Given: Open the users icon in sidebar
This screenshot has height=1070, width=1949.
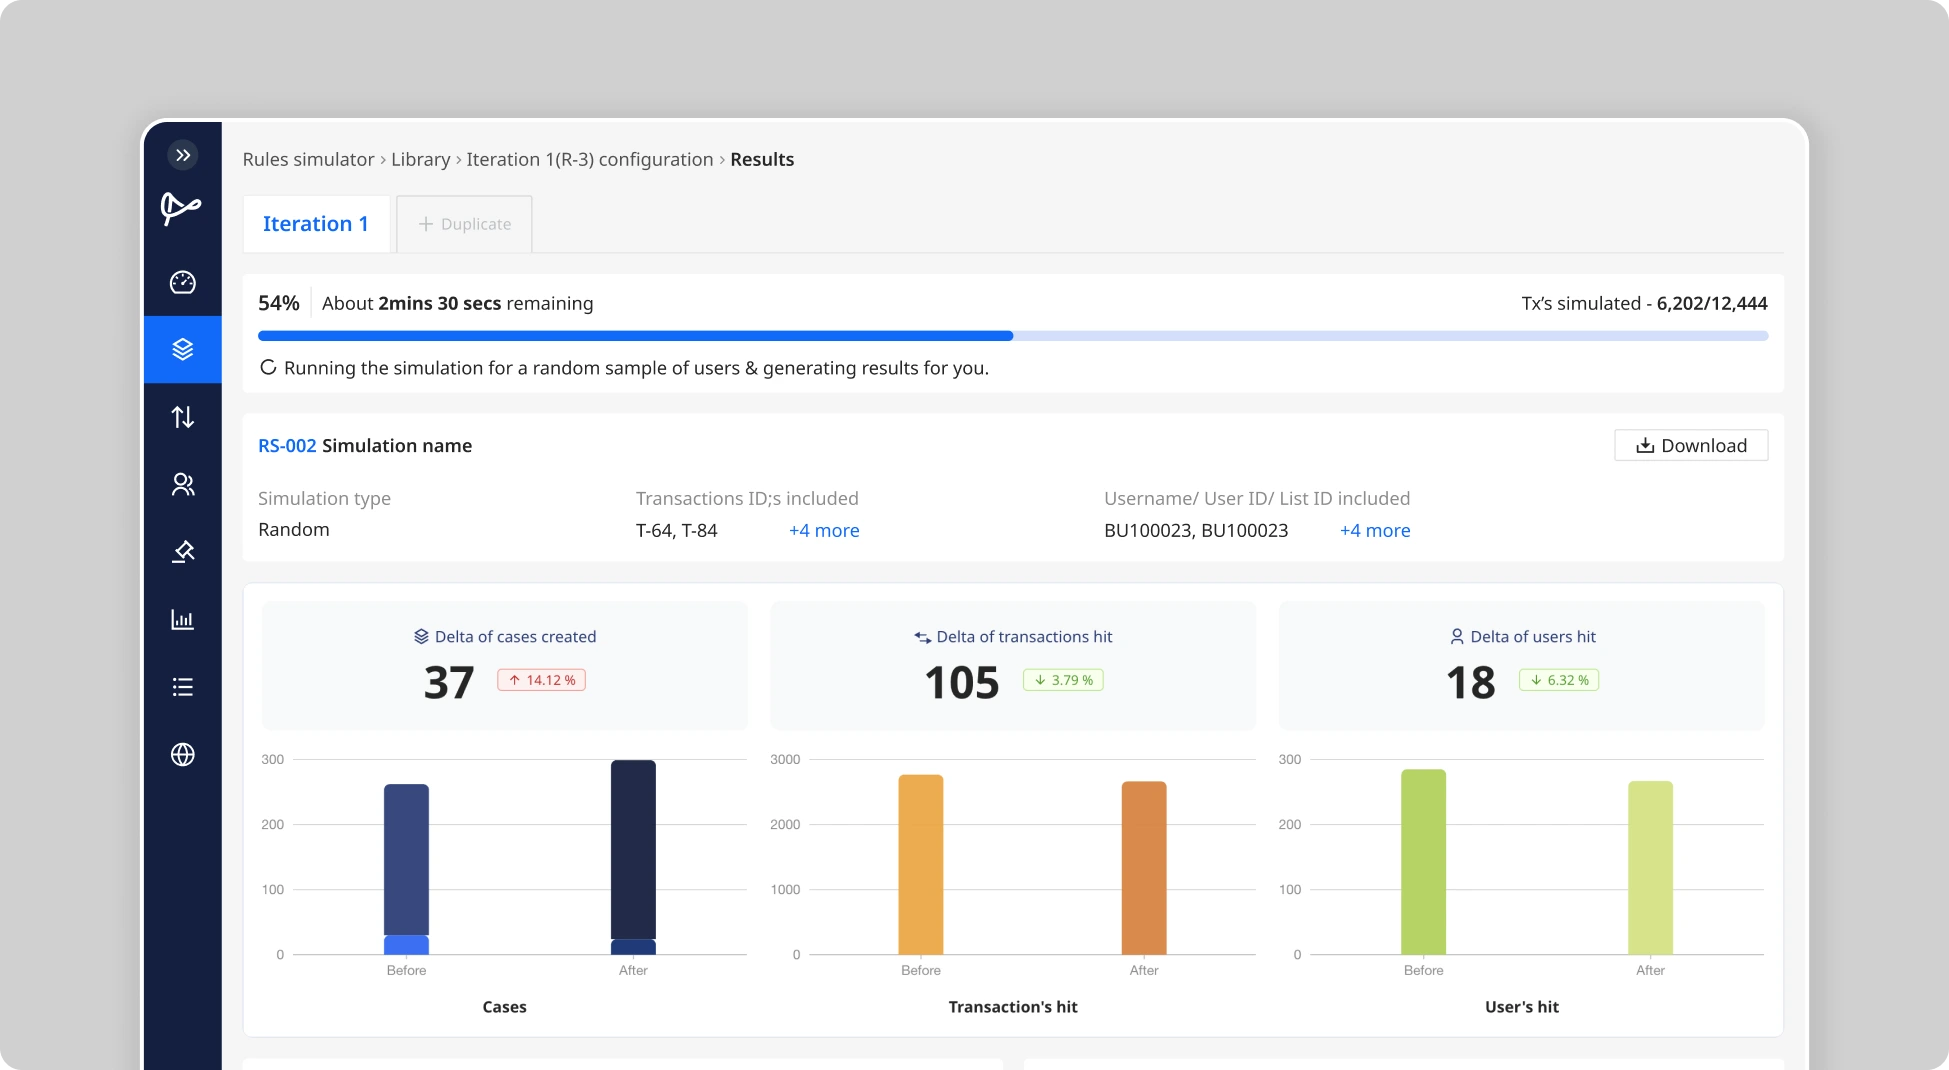Looking at the screenshot, I should point(183,484).
